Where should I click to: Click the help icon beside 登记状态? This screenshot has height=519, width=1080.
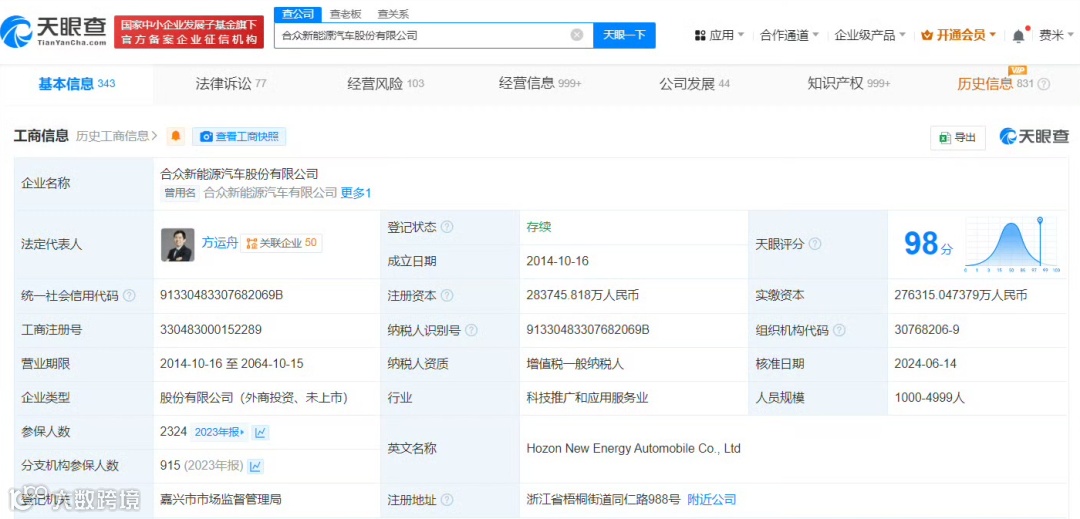click(447, 227)
